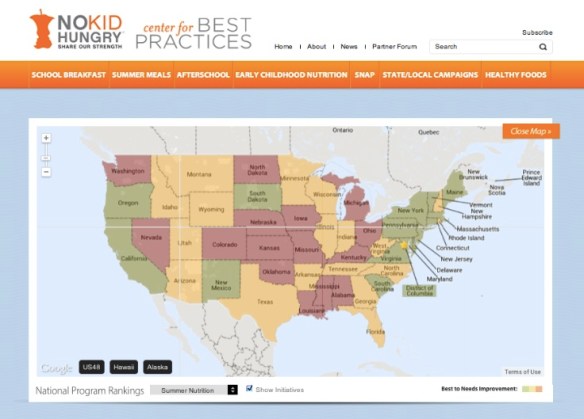Image resolution: width=584 pixels, height=419 pixels.
Task: Select Arizona on the map
Action: pyautogui.click(x=185, y=280)
